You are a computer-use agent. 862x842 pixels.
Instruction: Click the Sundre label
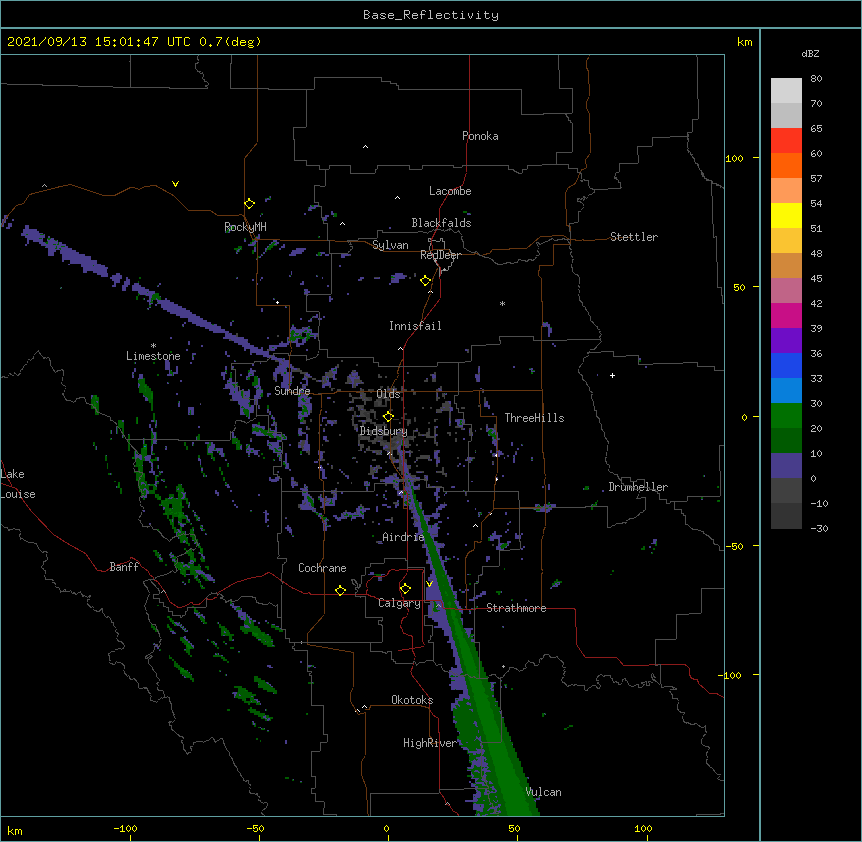[292, 391]
